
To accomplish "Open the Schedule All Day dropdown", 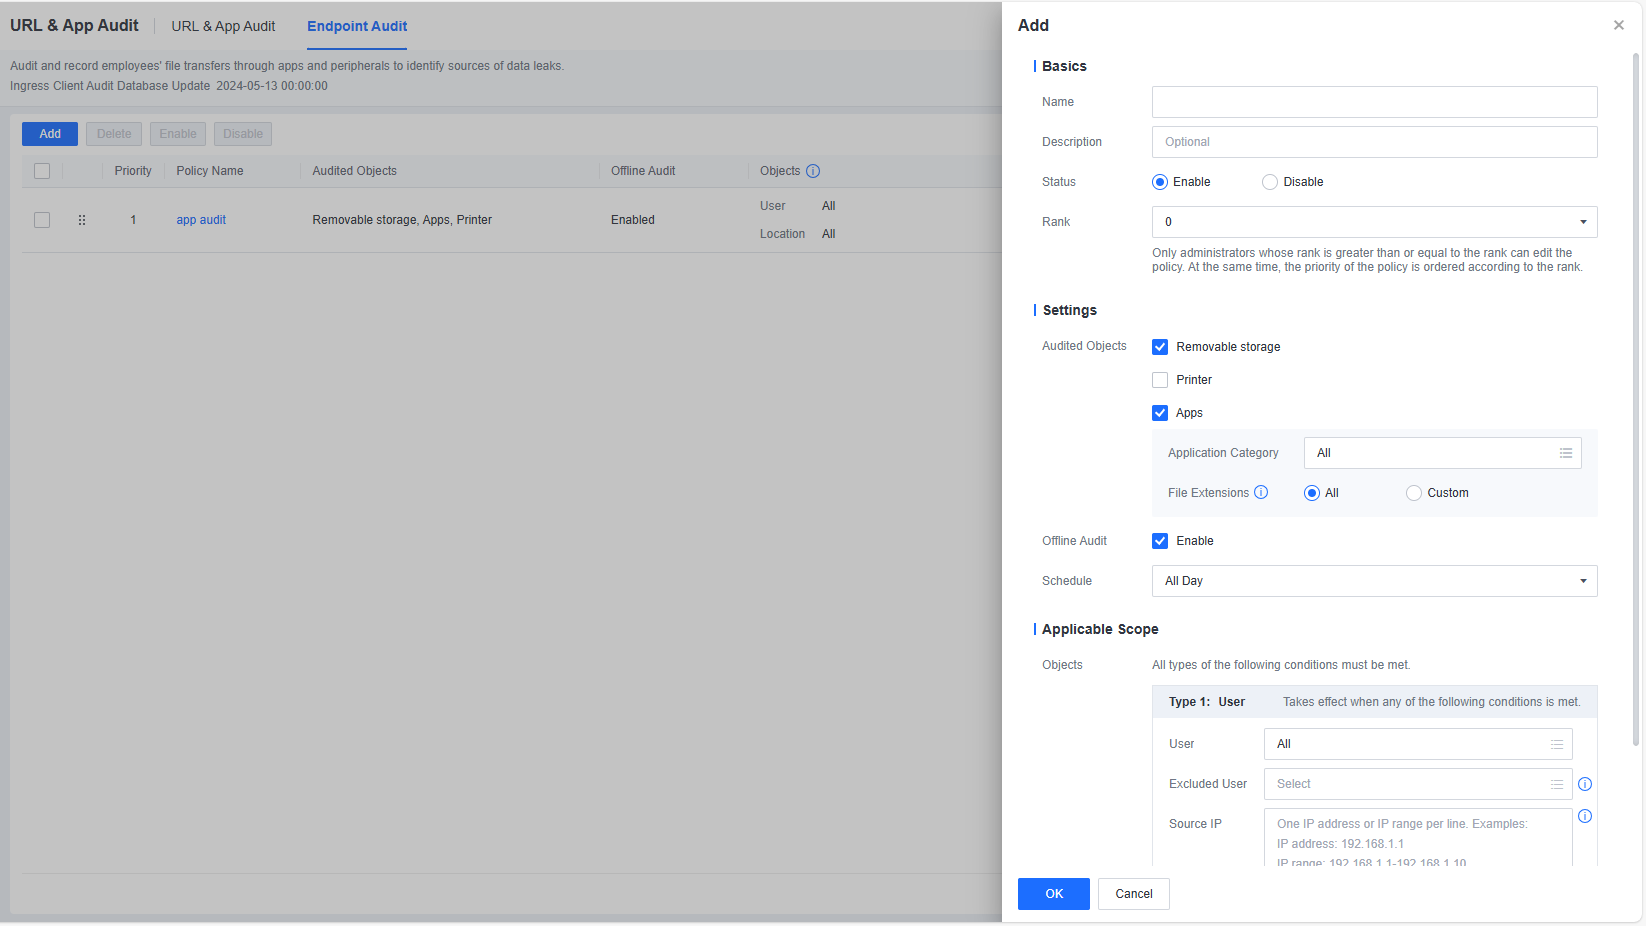I will pyautogui.click(x=1374, y=581).
